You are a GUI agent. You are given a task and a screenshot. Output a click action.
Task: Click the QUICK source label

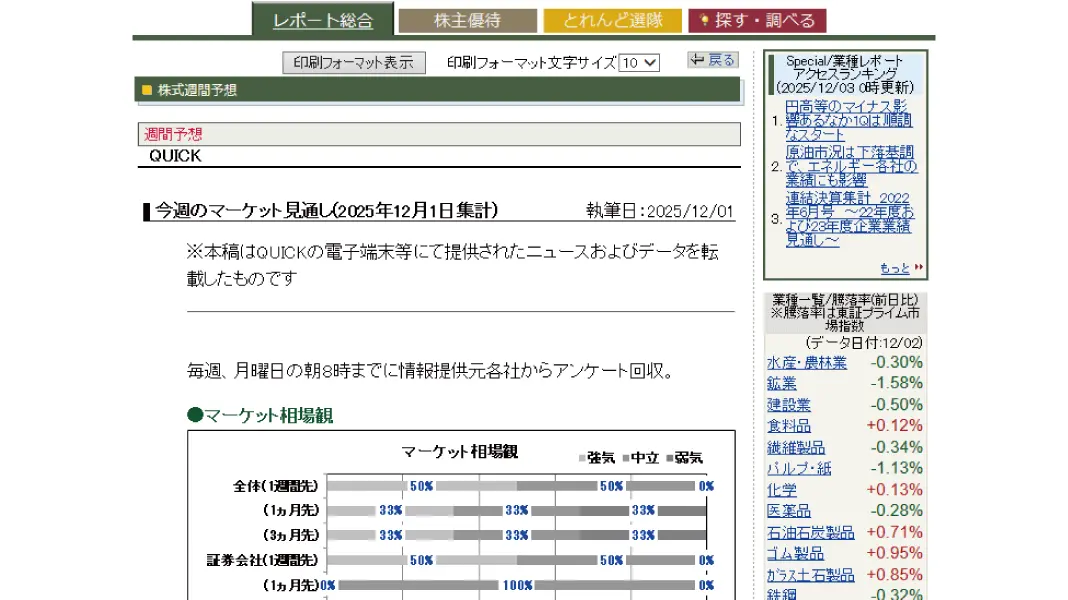coord(175,156)
